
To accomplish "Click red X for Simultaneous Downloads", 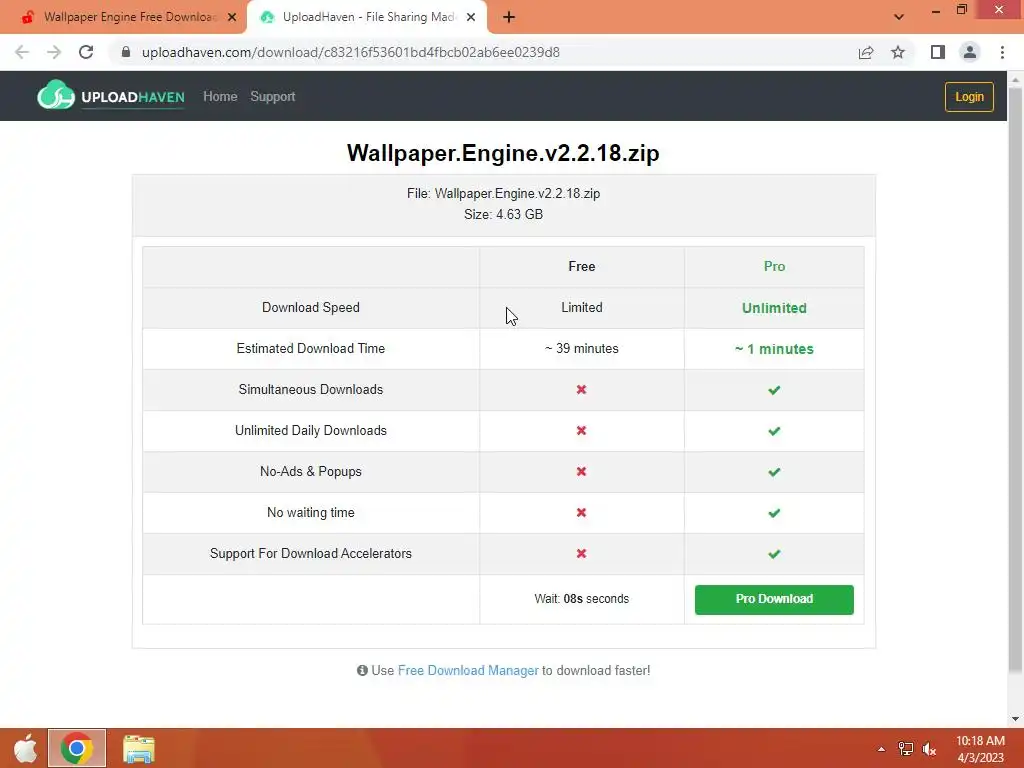I will 581,389.
